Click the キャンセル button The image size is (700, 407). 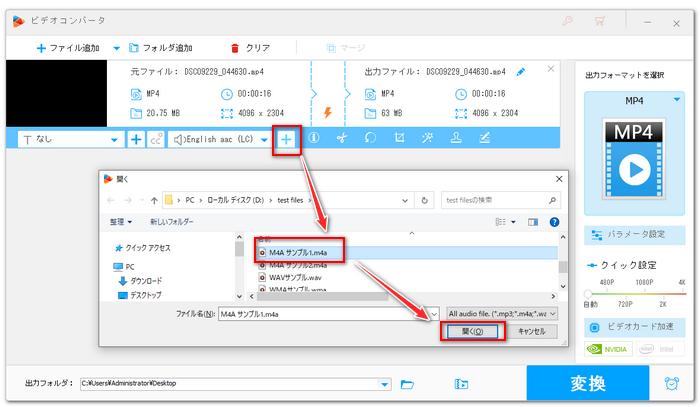click(531, 331)
